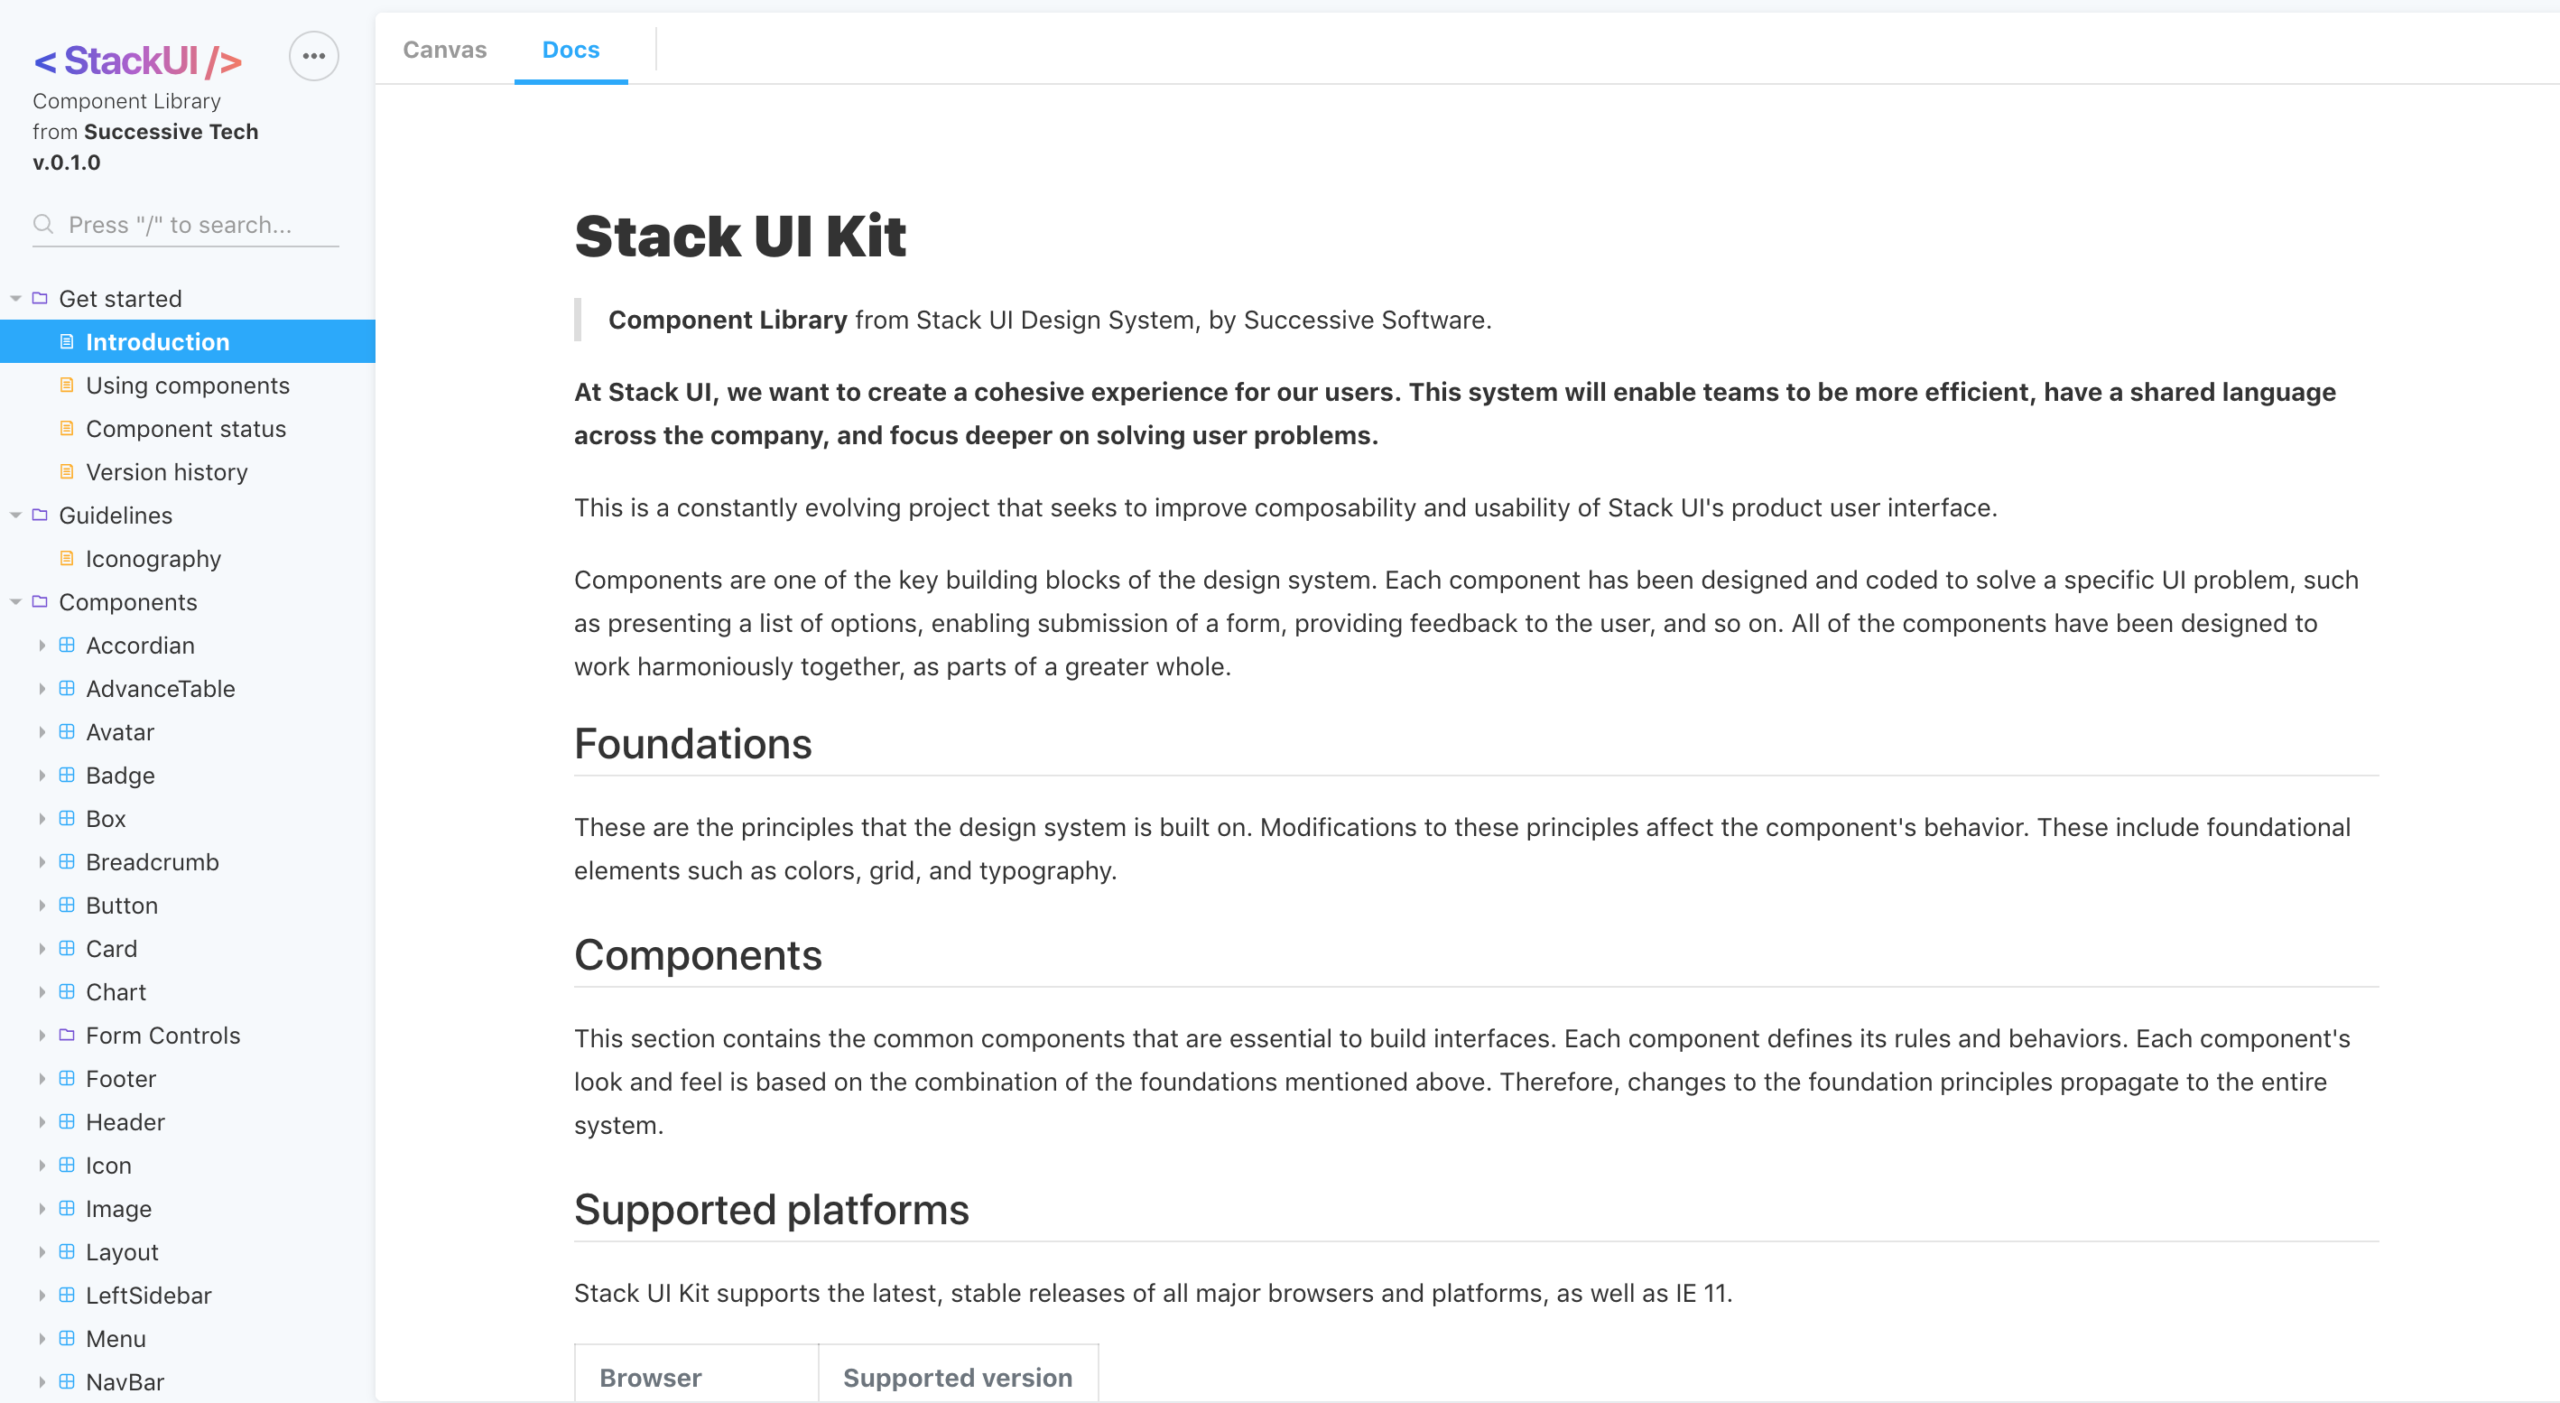This screenshot has width=2560, height=1403.
Task: Open the NavBar component in the sidebar
Action: 126,1382
